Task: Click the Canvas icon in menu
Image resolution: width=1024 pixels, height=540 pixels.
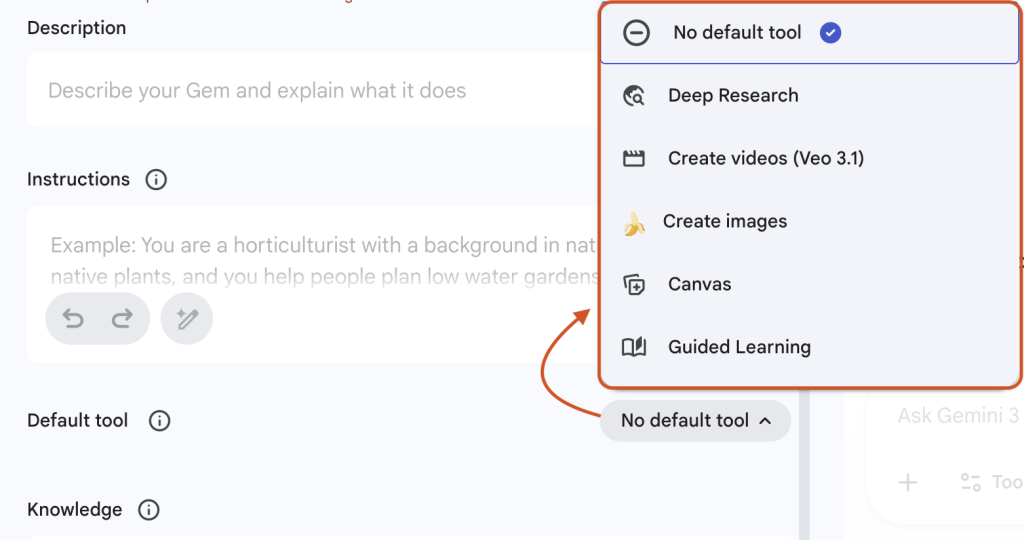Action: coord(634,285)
